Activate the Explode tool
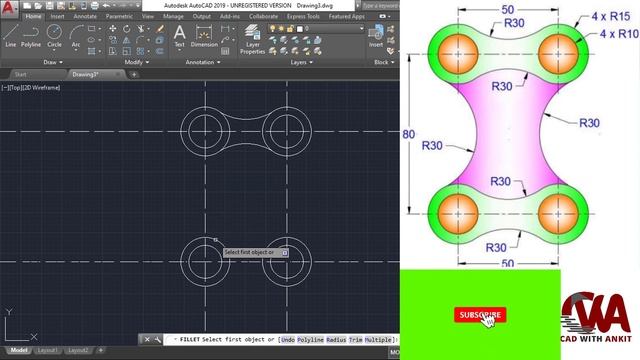Screen dimensions: 640x360 pyautogui.click(x=160, y=40)
